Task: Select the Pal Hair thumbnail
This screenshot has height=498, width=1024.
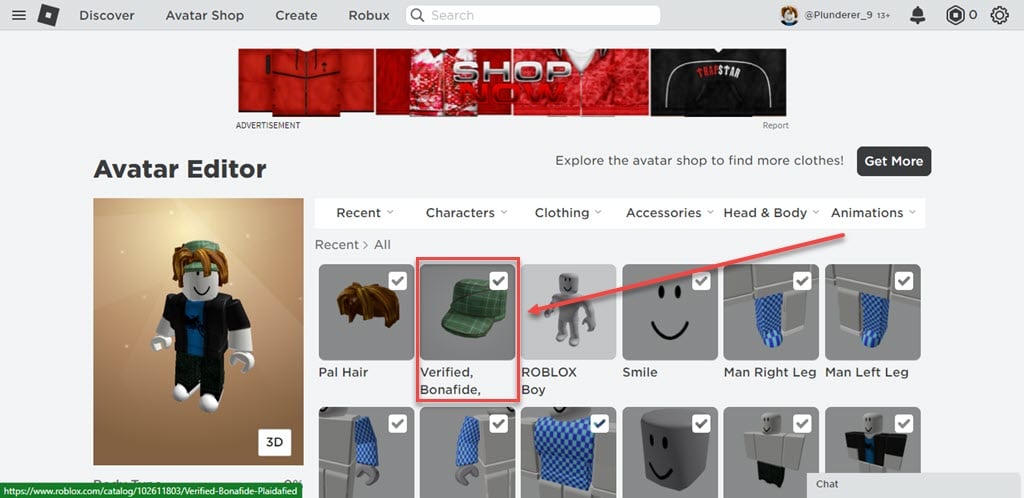Action: (366, 312)
